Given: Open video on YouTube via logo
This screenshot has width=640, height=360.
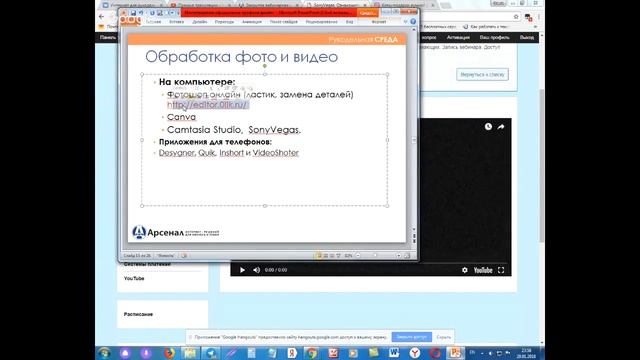Looking at the screenshot, I should [483, 270].
